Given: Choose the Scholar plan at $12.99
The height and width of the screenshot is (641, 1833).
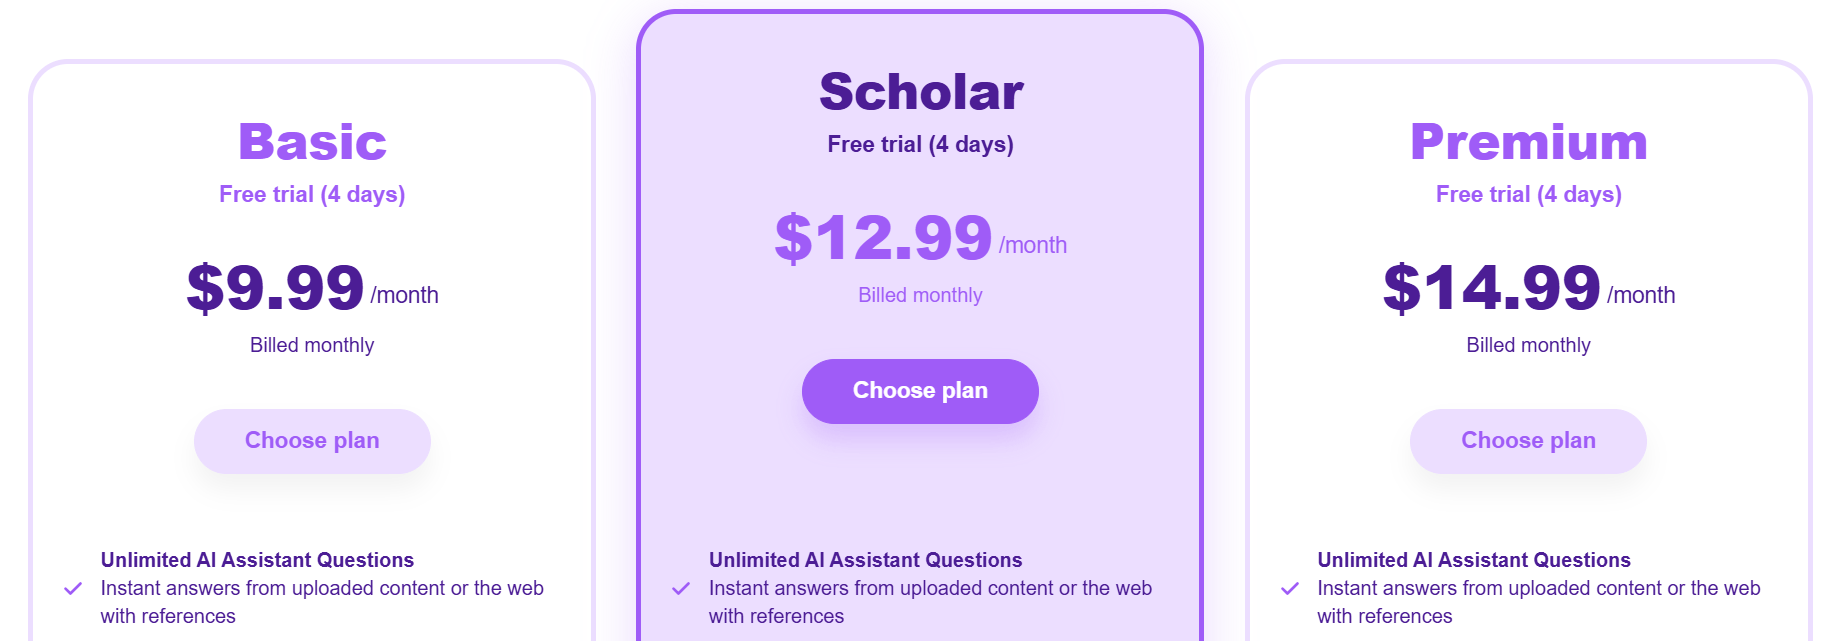Looking at the screenshot, I should coord(920,391).
